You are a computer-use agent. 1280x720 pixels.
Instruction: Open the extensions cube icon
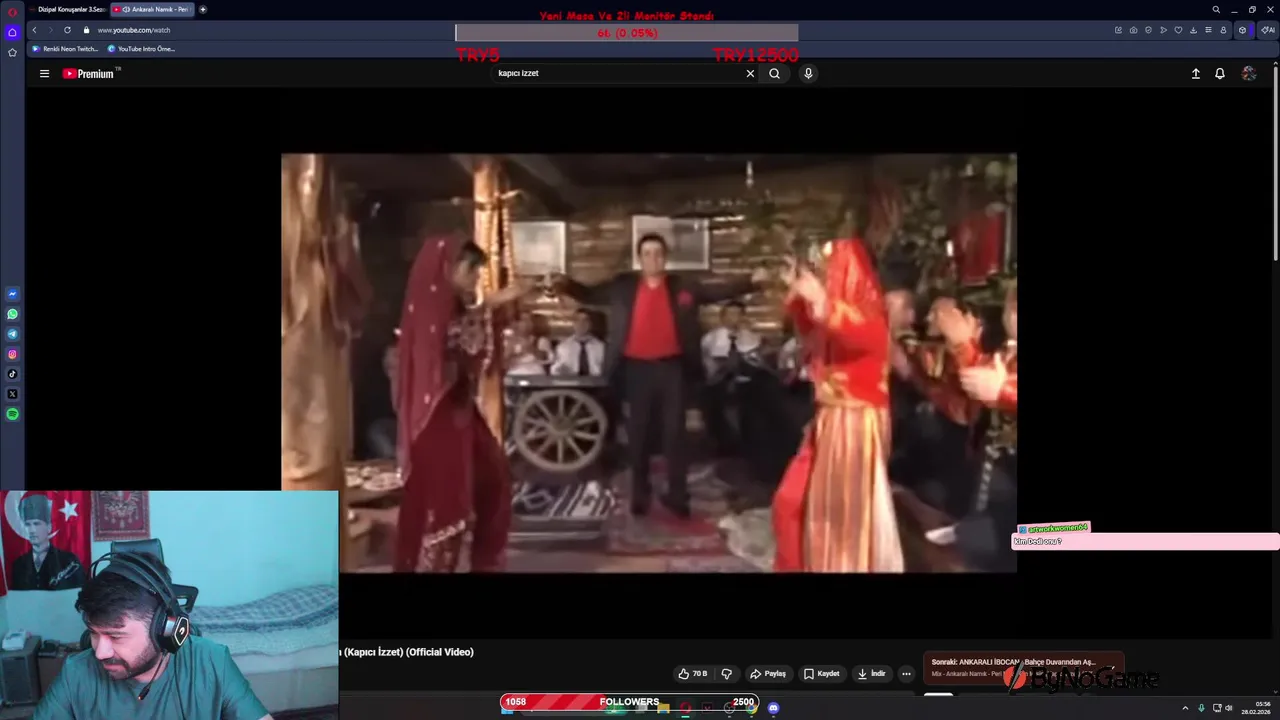coord(1243,30)
